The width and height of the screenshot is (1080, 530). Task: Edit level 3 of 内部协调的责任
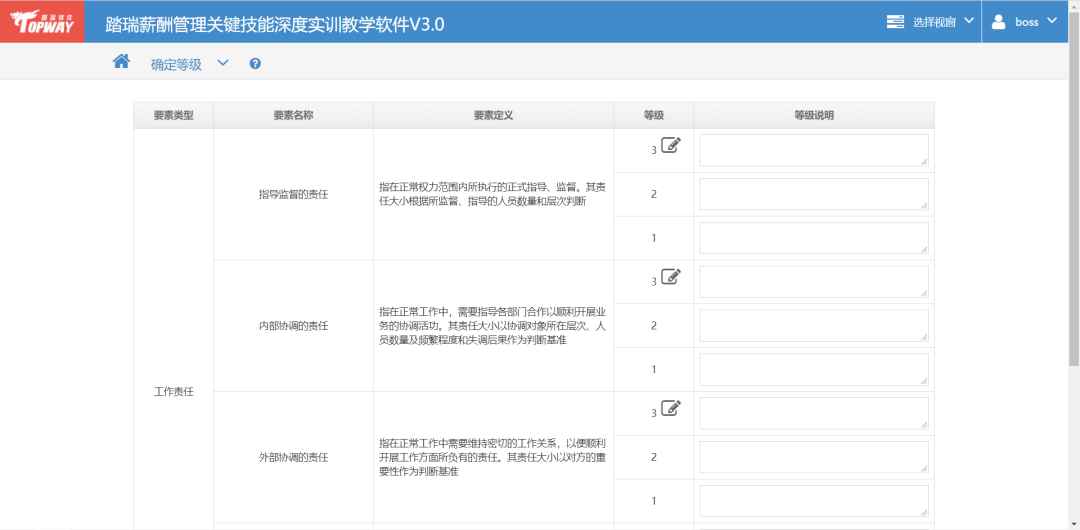671,278
